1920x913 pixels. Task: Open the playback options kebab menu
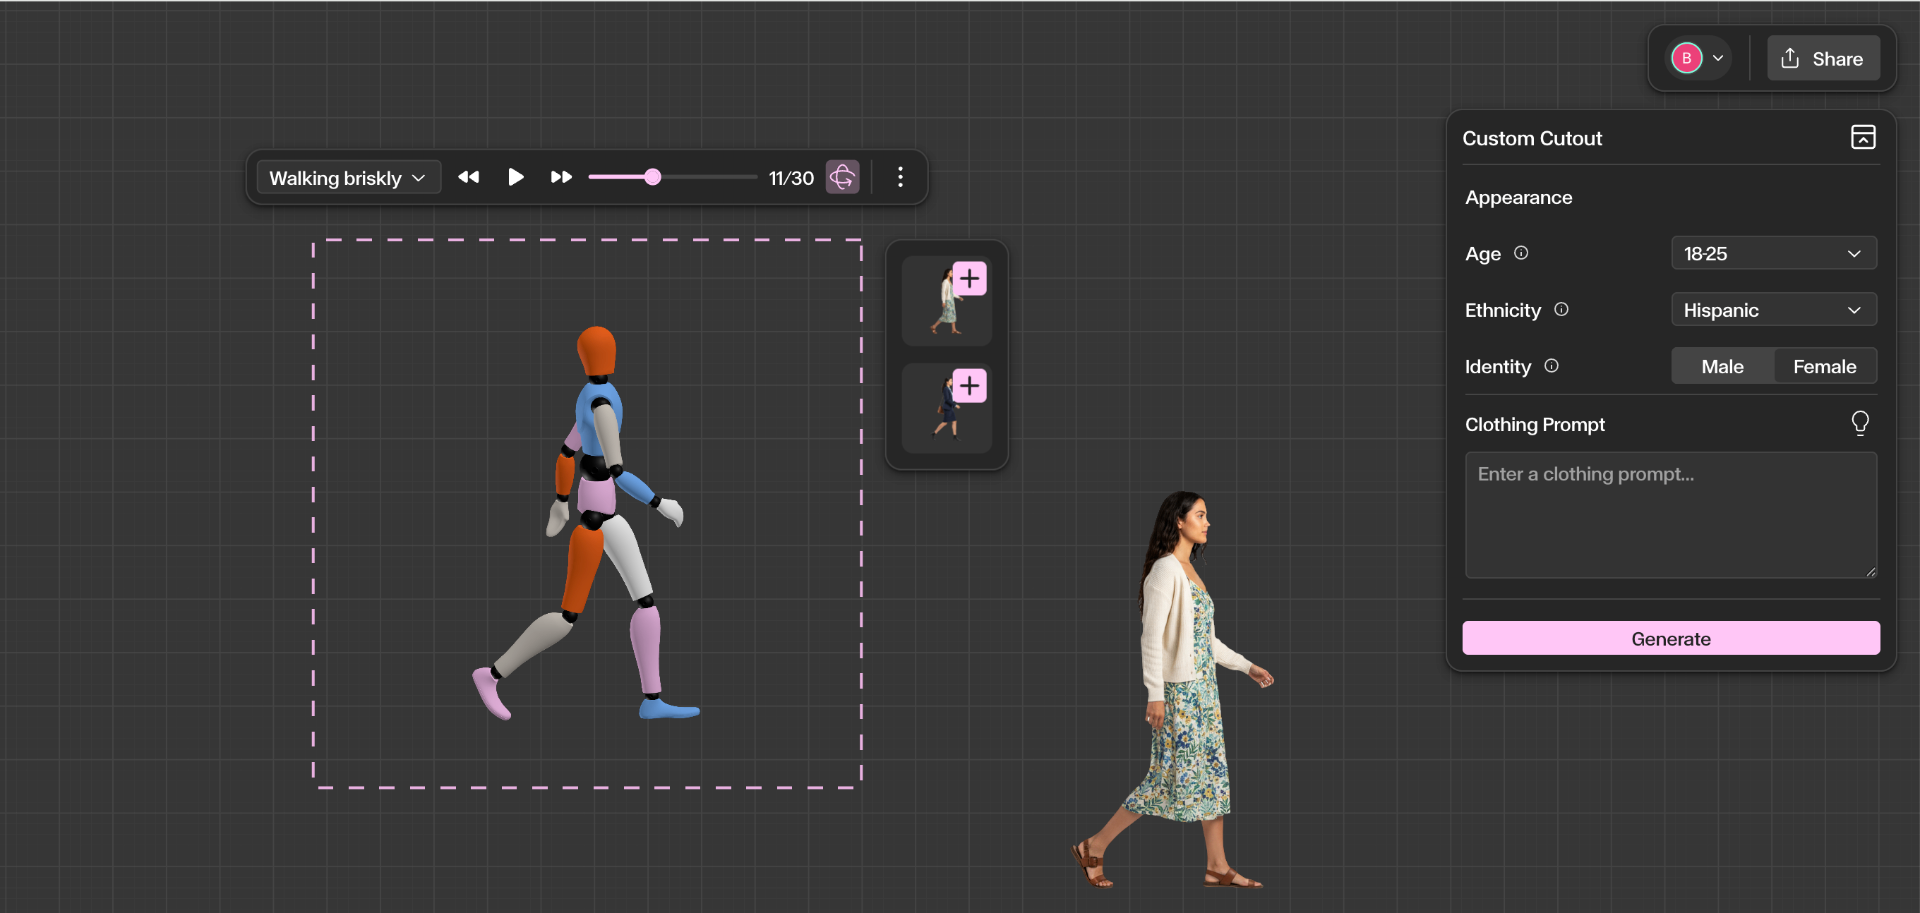pyautogui.click(x=899, y=177)
